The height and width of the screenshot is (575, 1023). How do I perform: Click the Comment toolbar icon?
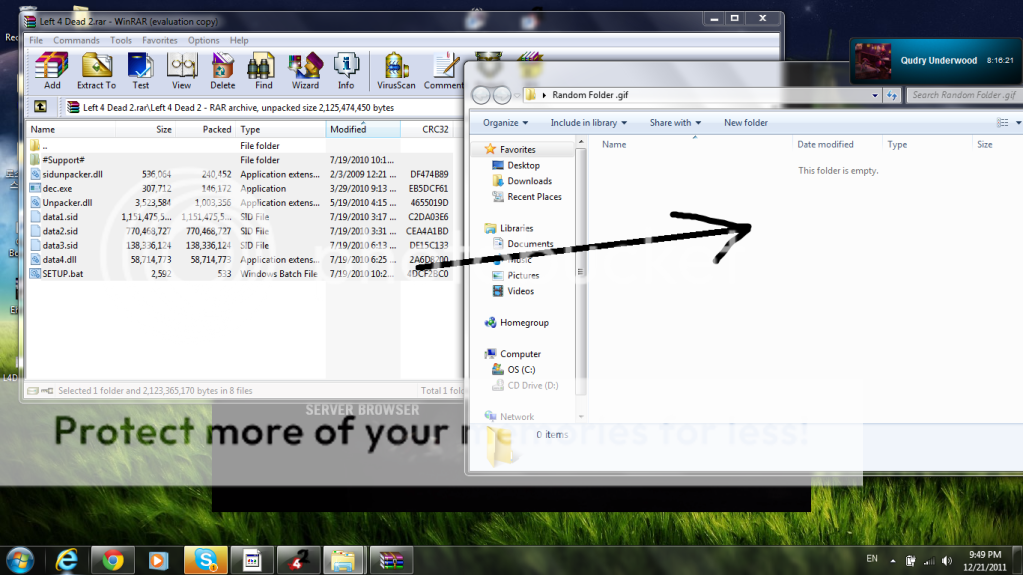(444, 70)
